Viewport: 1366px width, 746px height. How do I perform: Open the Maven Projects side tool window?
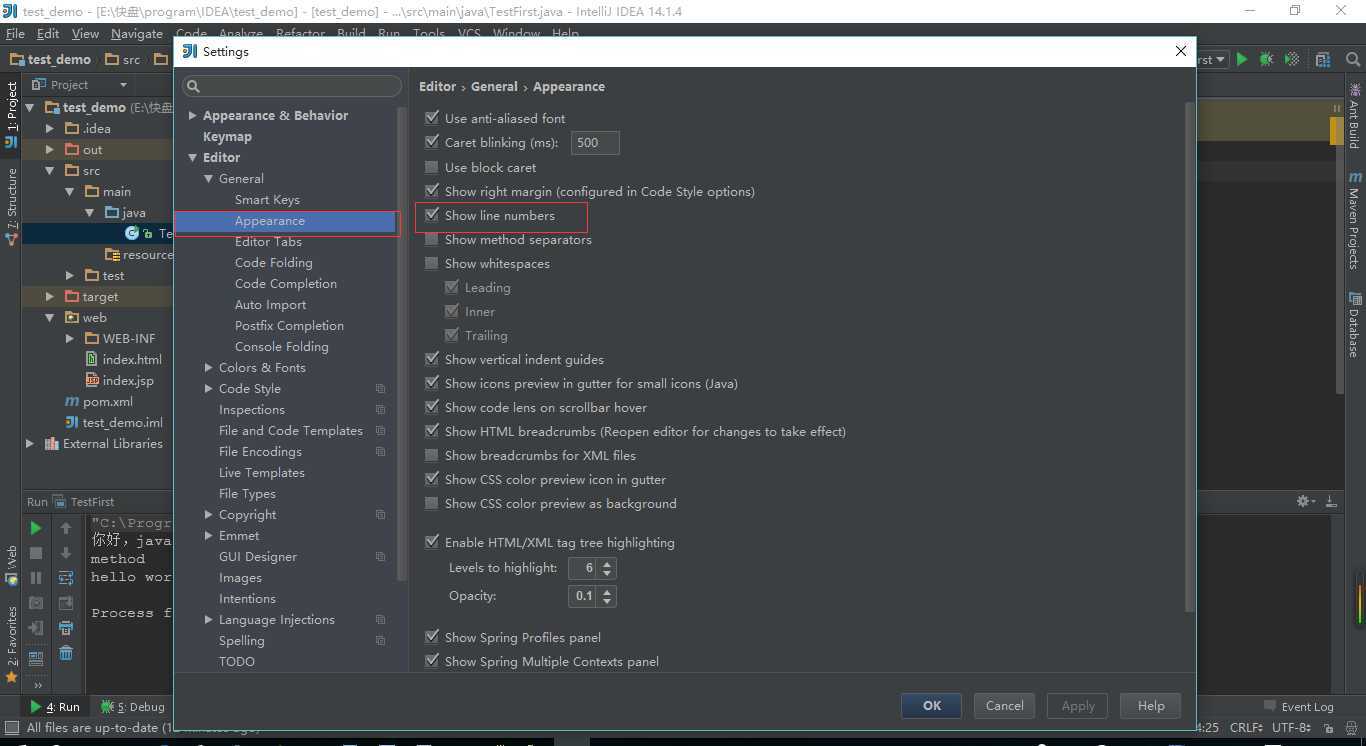(1355, 220)
